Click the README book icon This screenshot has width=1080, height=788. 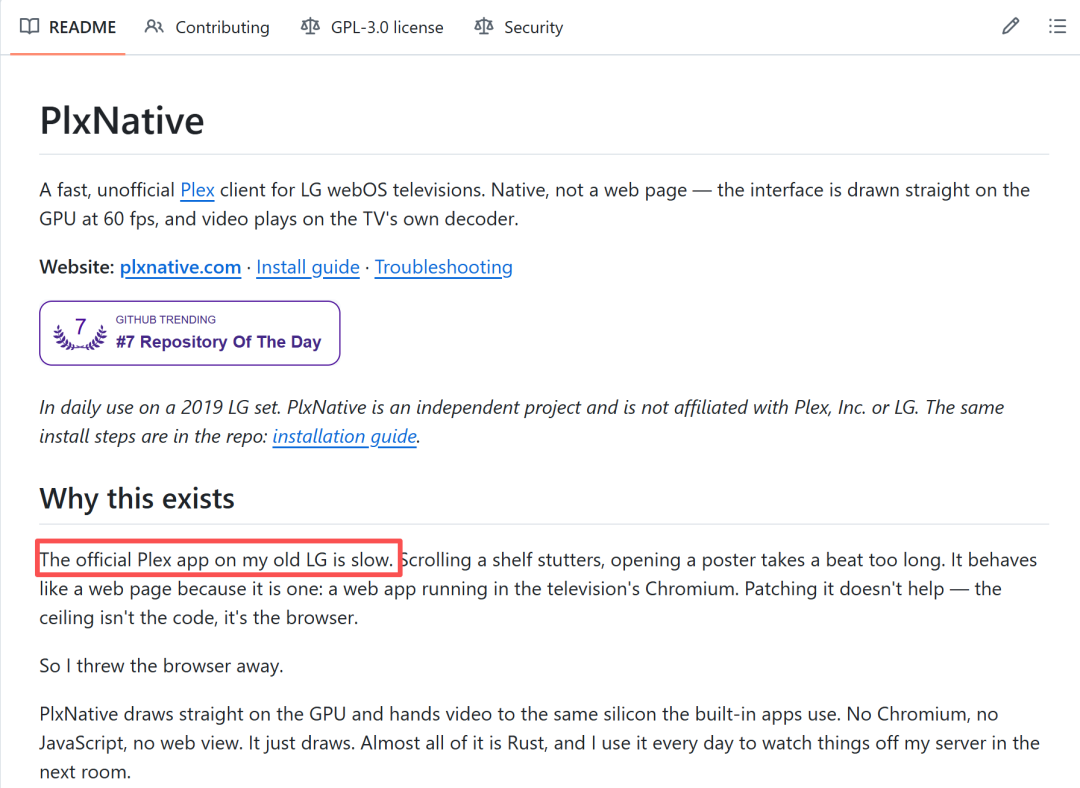(x=30, y=27)
